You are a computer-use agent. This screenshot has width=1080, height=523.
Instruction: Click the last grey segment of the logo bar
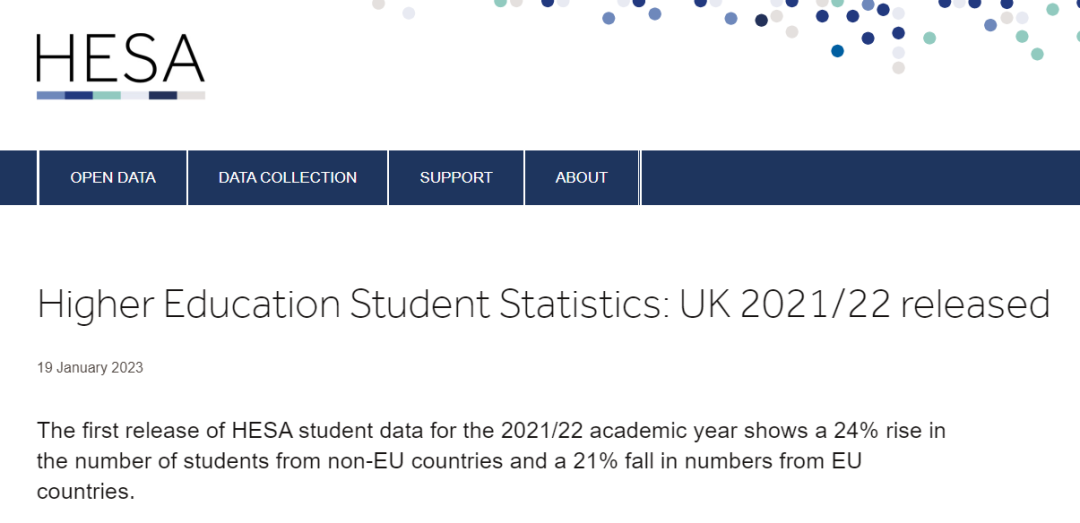(x=192, y=95)
